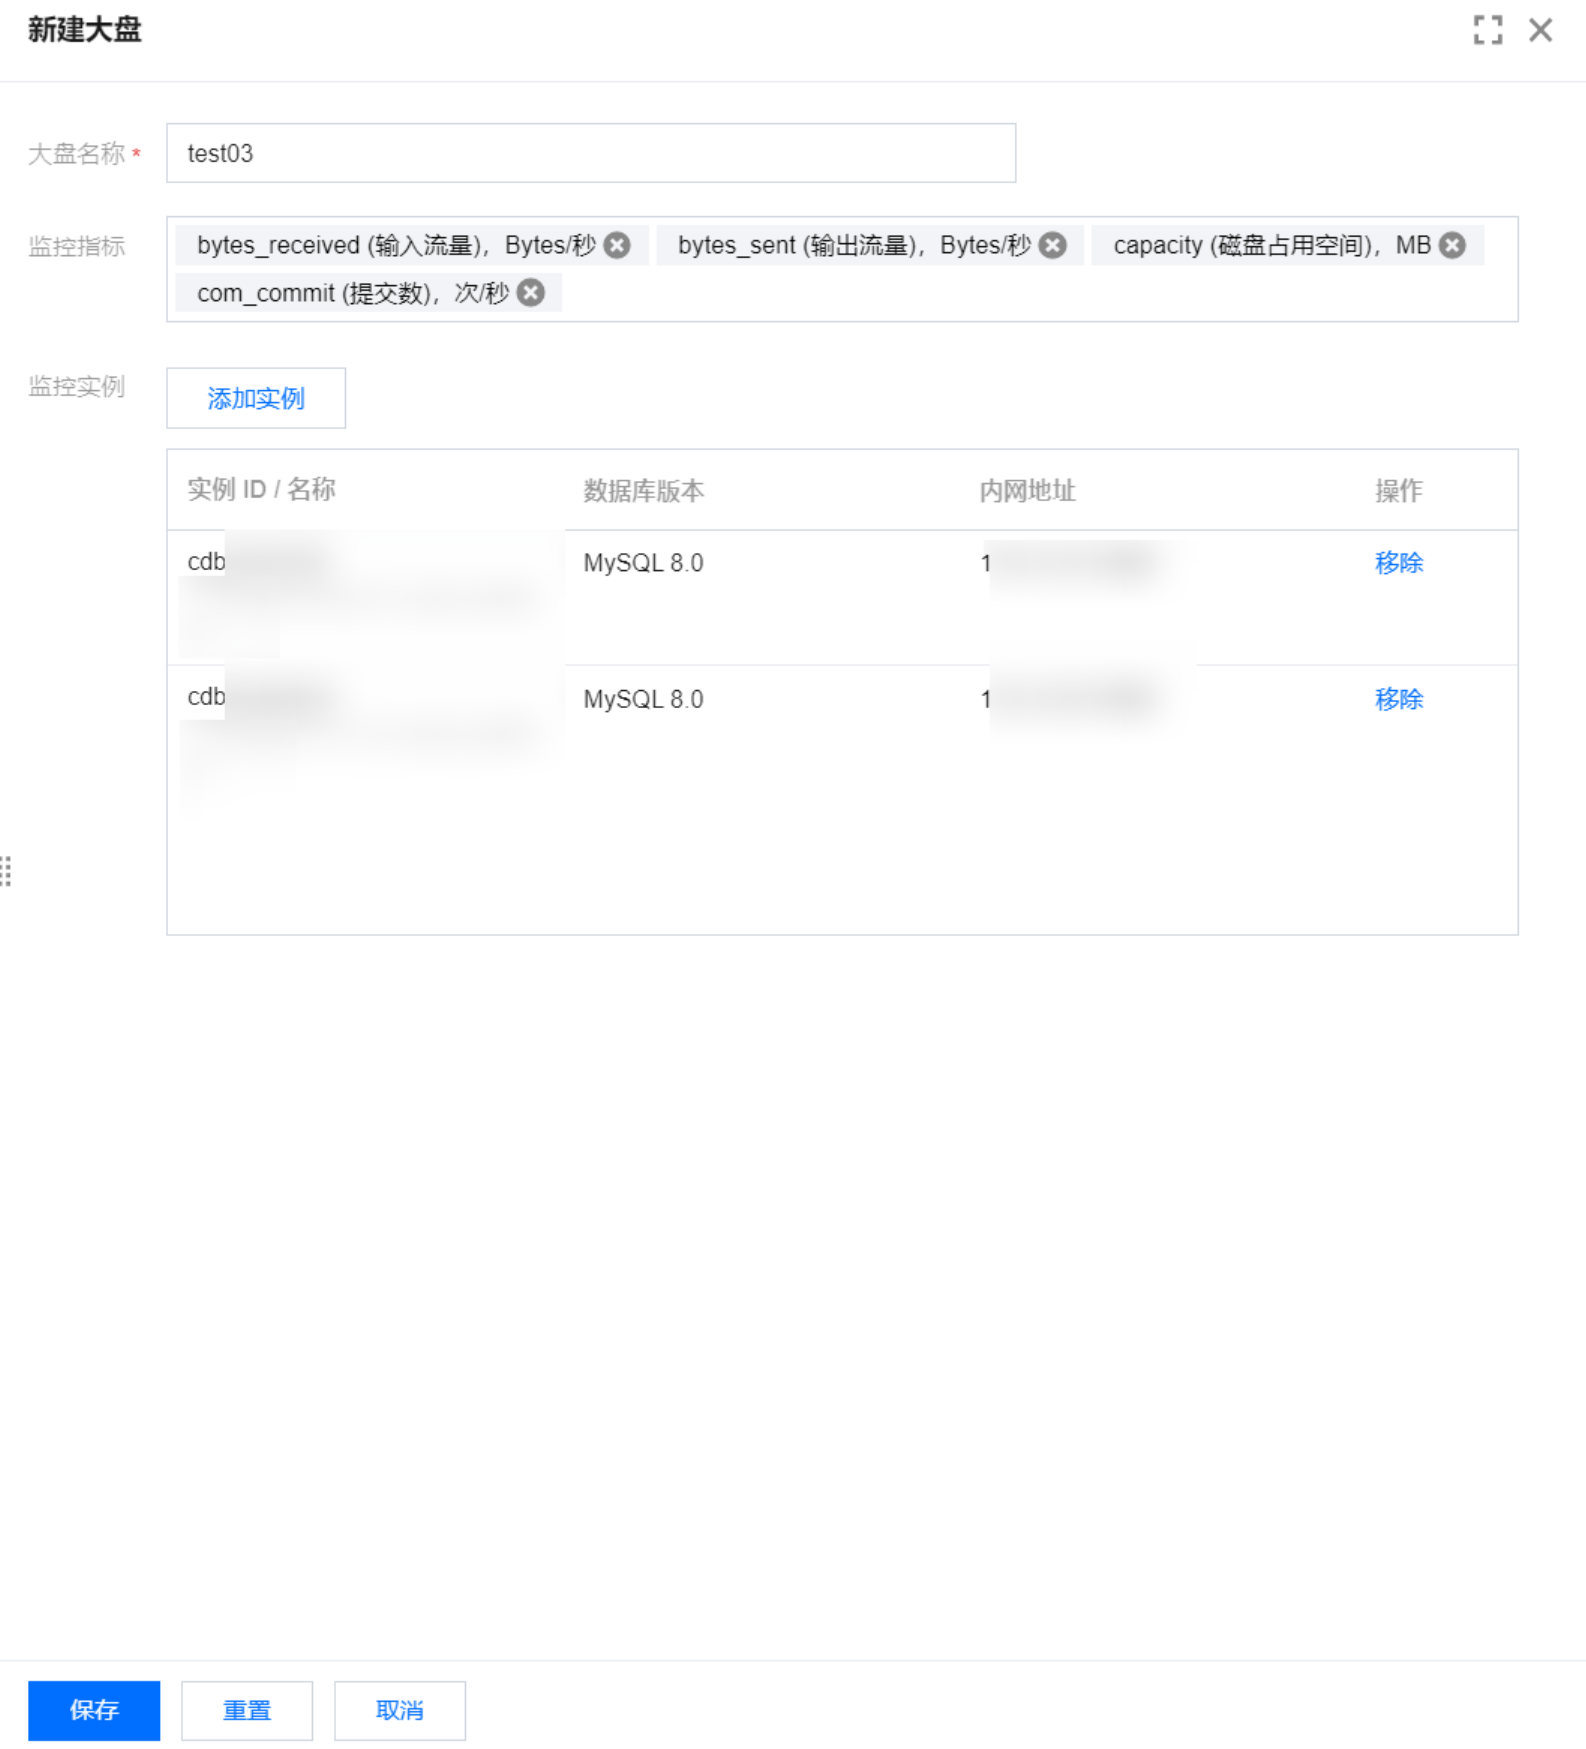Click the 实例 ID / 名称 column header
1586x1749 pixels.
pos(261,490)
